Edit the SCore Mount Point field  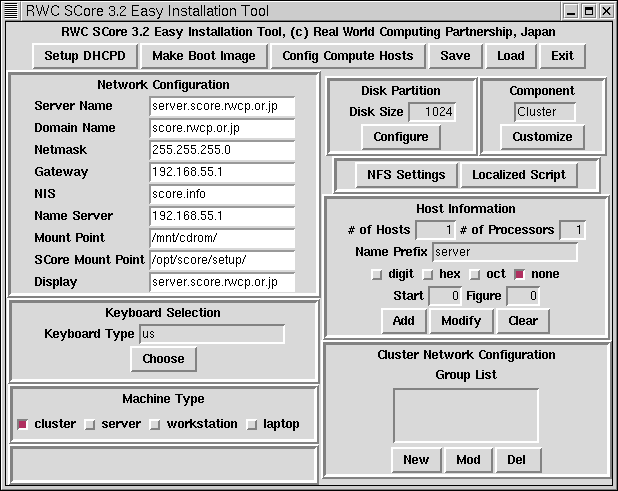pos(222,260)
